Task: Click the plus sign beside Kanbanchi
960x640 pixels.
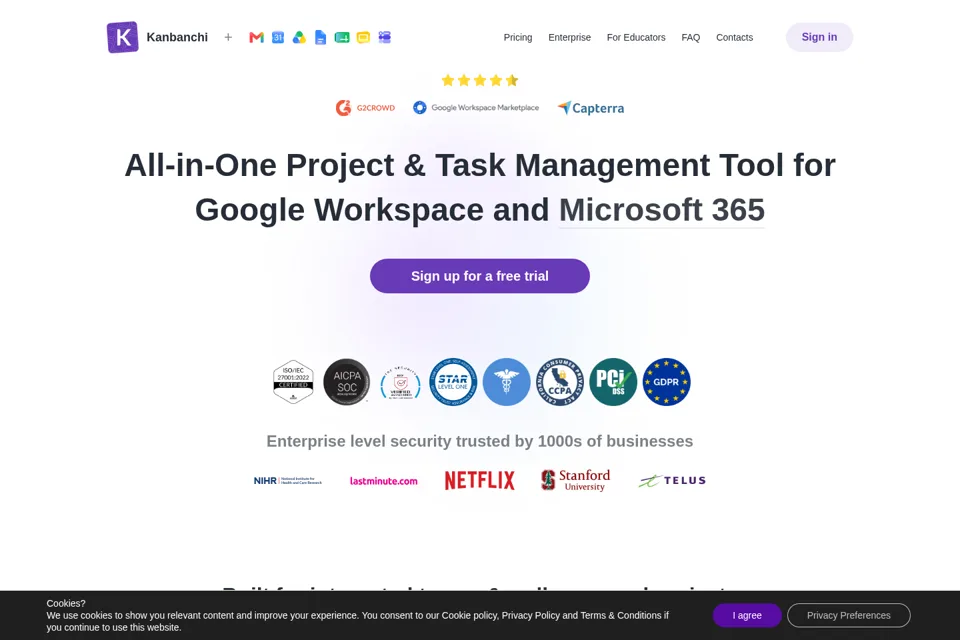Action: coord(228,37)
